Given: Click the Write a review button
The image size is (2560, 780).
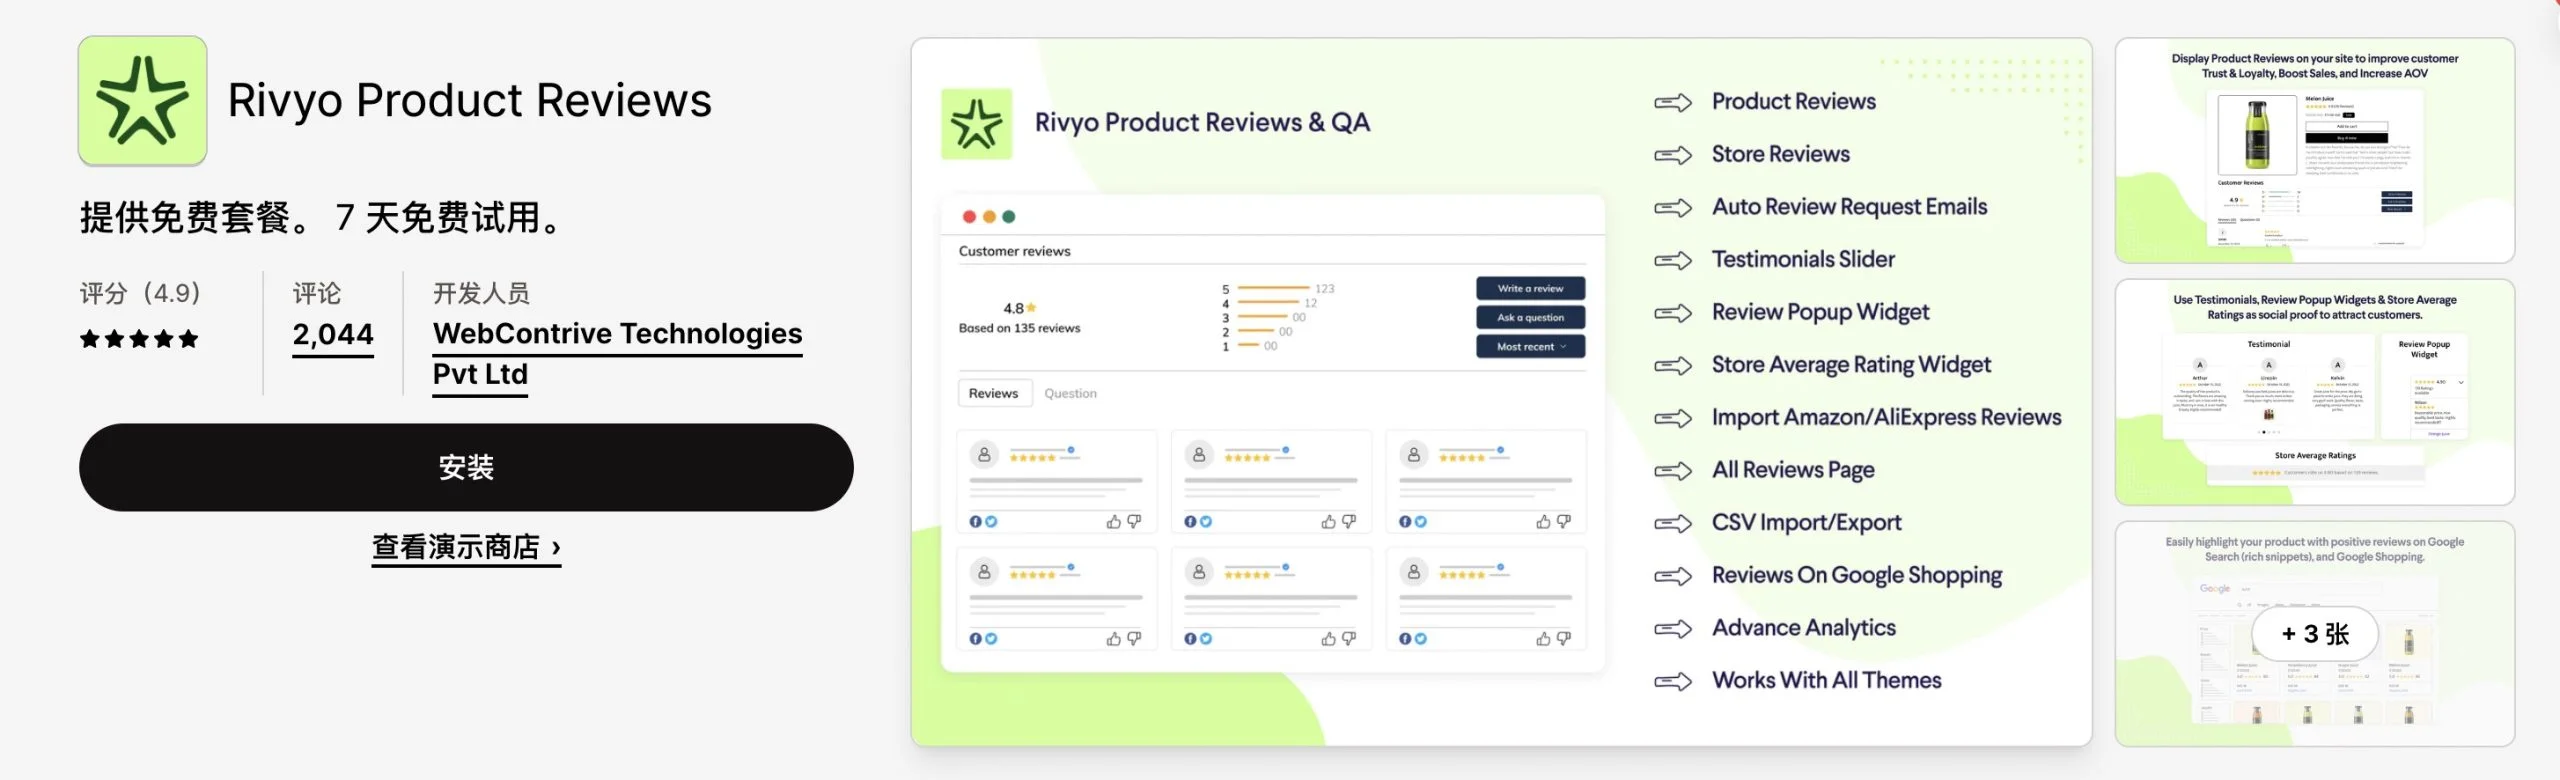Looking at the screenshot, I should click(1530, 289).
